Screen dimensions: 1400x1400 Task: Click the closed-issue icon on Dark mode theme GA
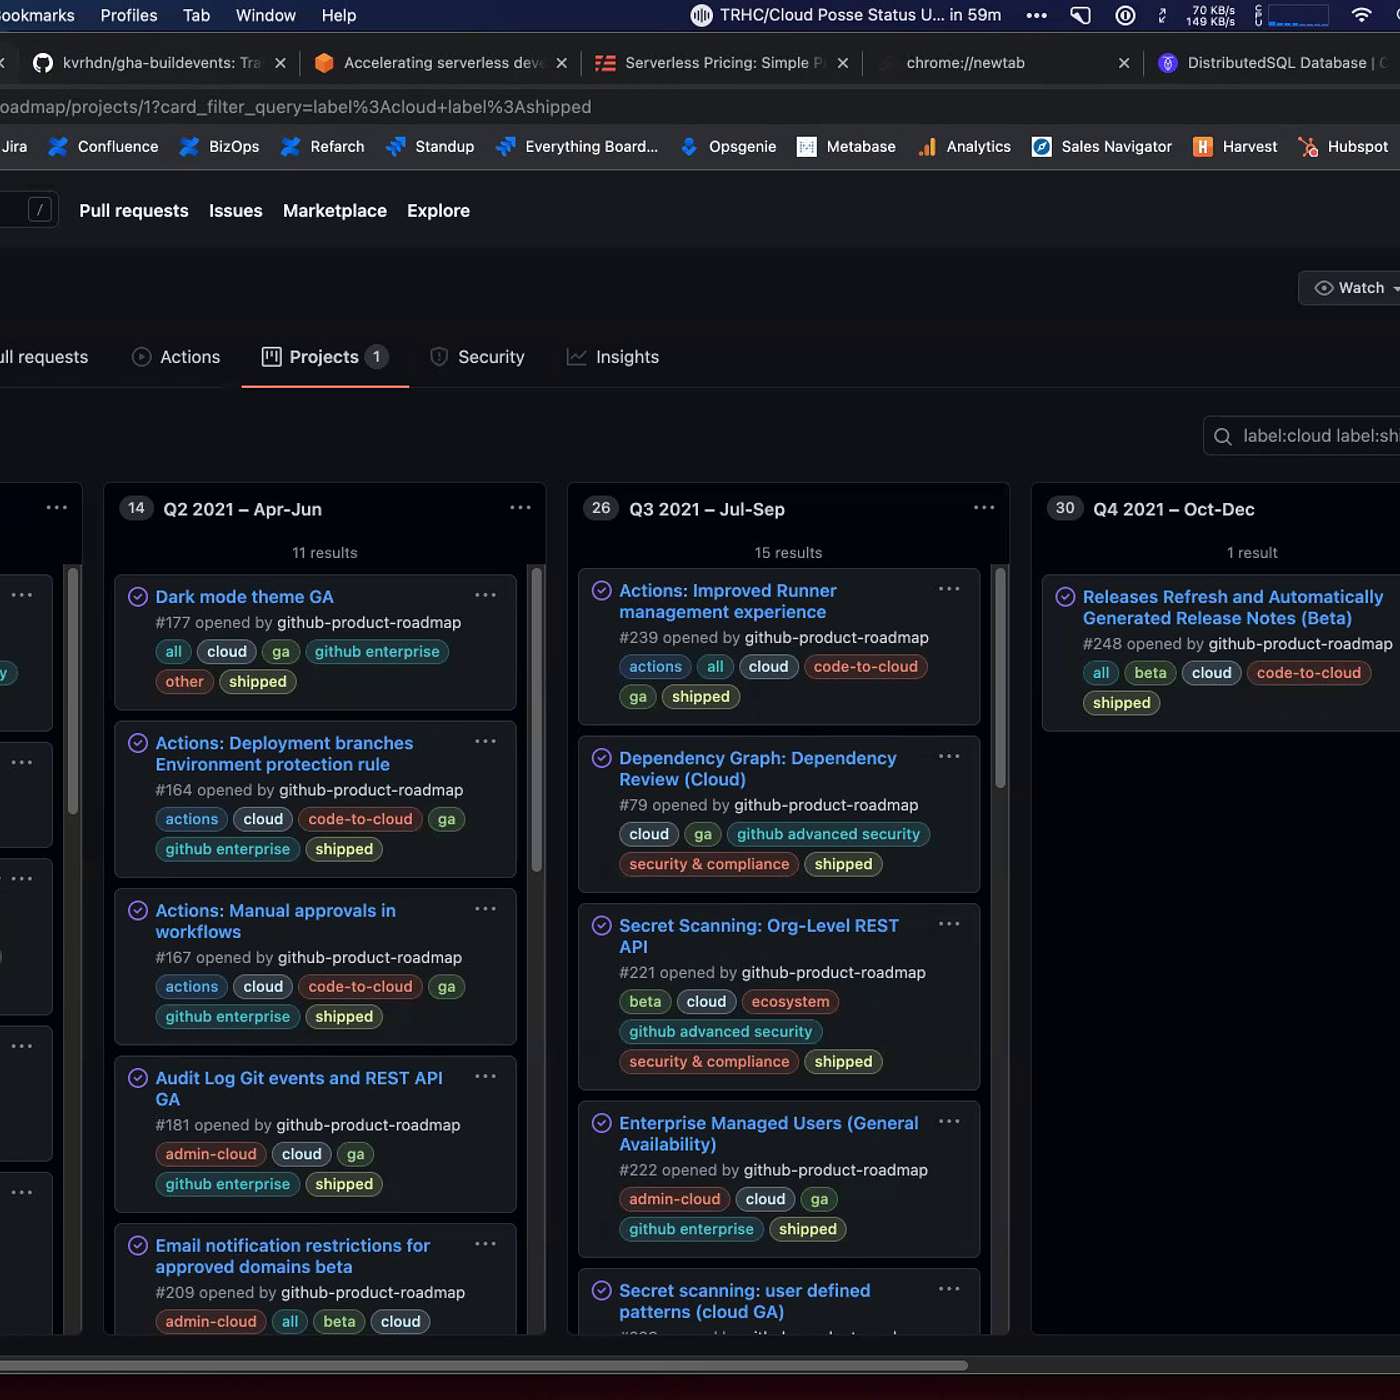(x=138, y=597)
